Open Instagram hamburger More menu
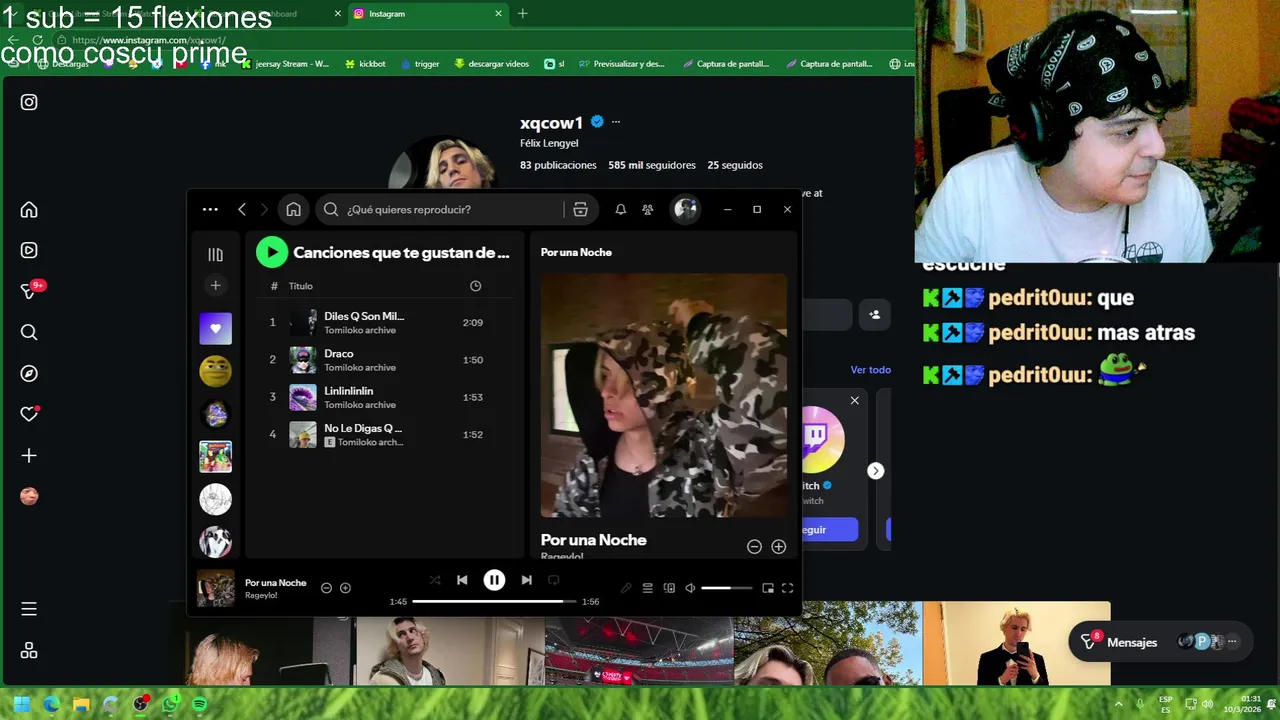The width and height of the screenshot is (1280, 720). pyautogui.click(x=29, y=608)
